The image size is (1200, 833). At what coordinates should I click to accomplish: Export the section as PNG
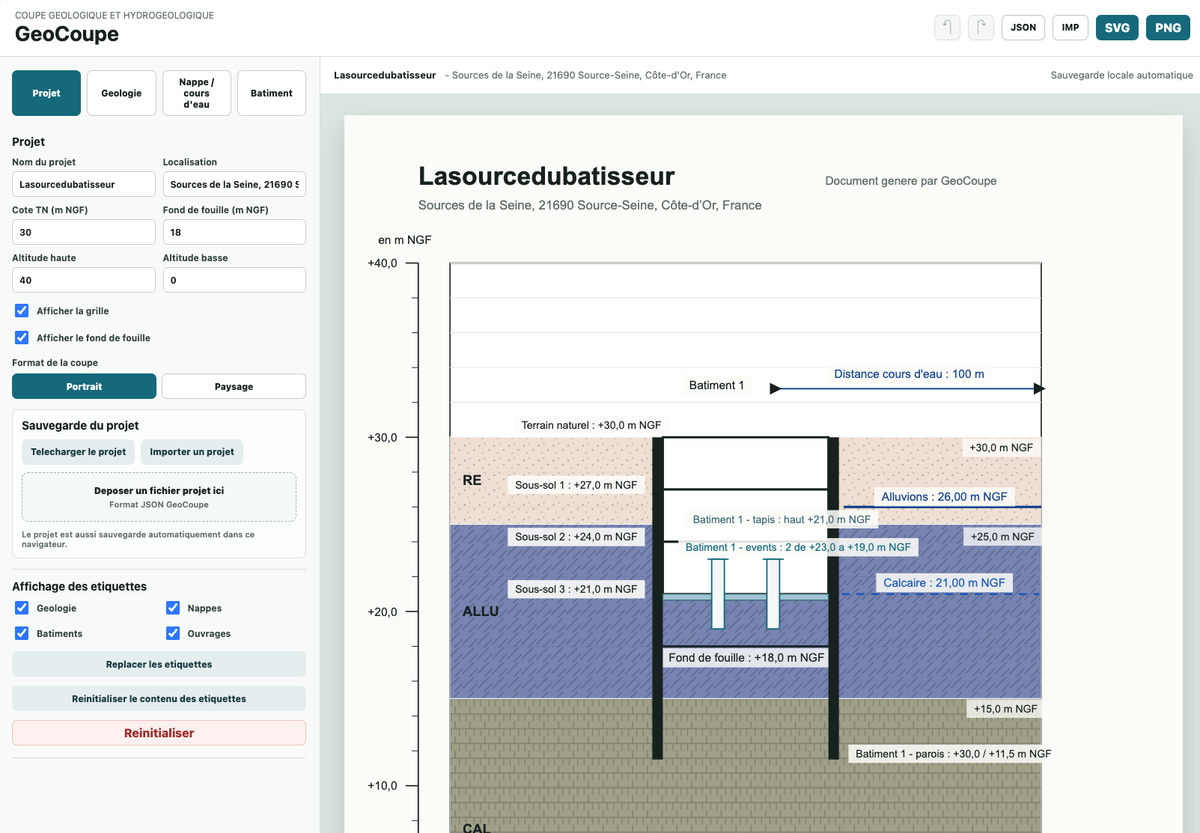click(1168, 27)
